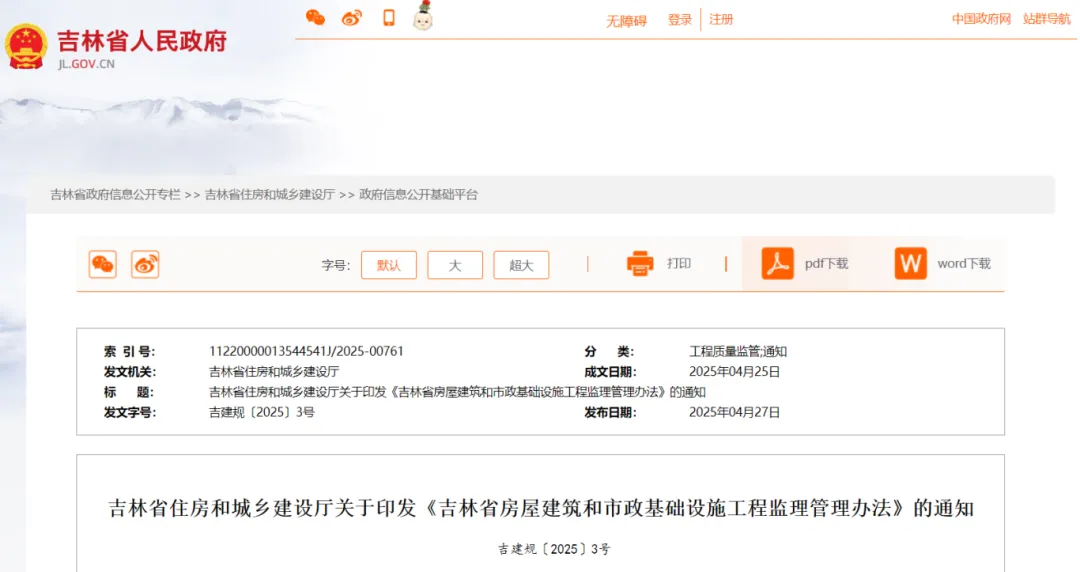Open 中国政府网 link

point(981,19)
